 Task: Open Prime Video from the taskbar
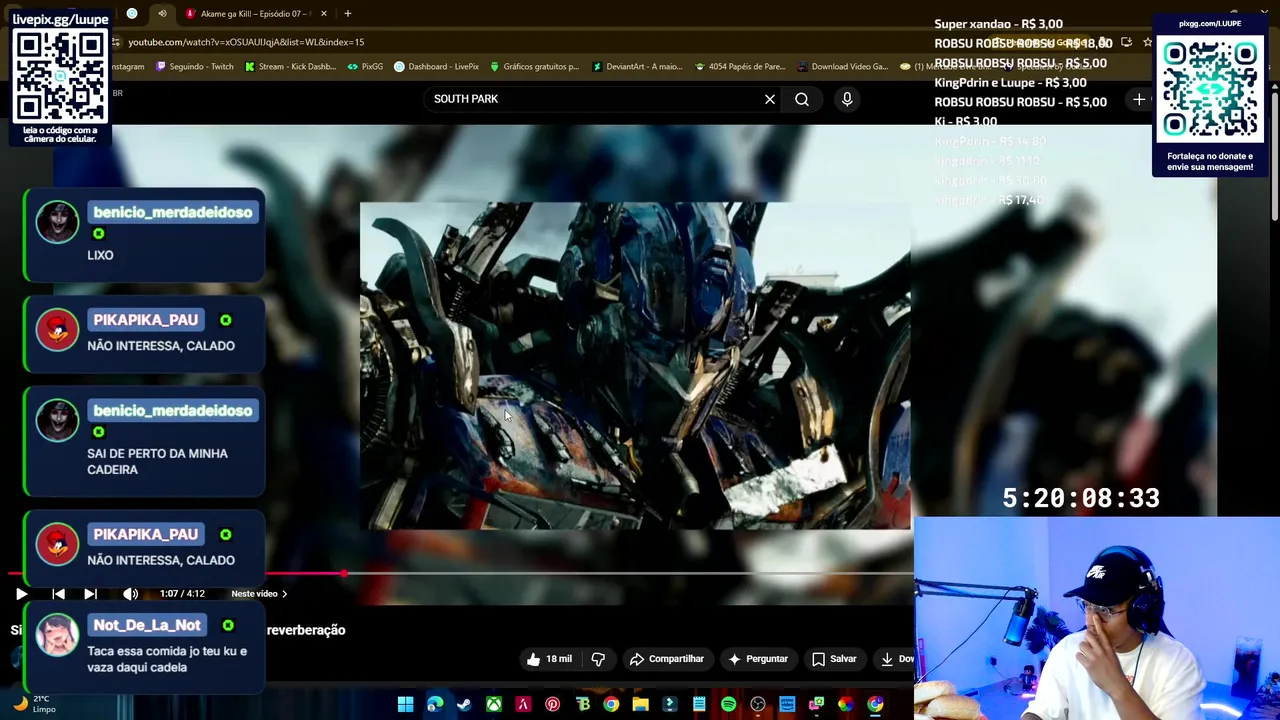pyautogui.click(x=787, y=705)
